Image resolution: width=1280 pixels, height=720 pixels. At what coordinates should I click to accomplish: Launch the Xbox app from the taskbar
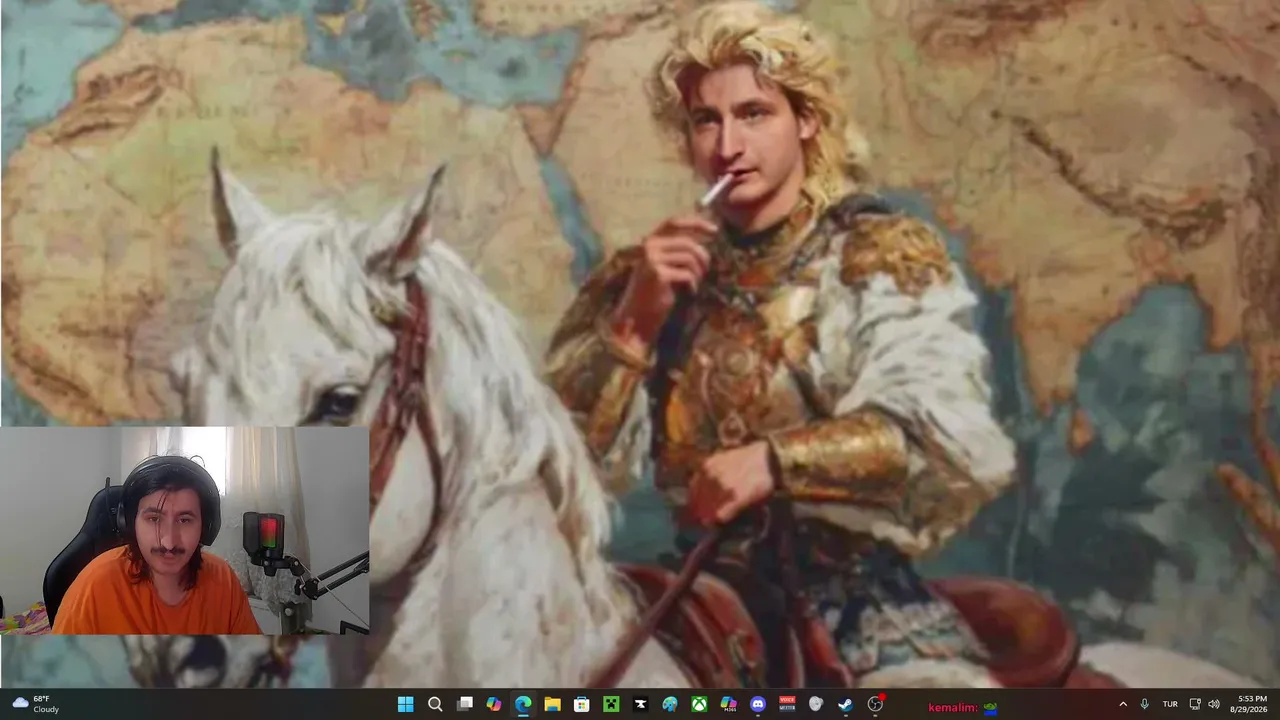[699, 704]
